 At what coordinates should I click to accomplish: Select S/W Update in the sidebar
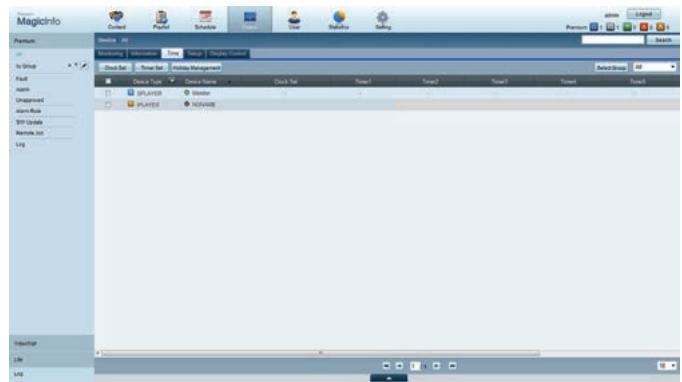coord(29,122)
